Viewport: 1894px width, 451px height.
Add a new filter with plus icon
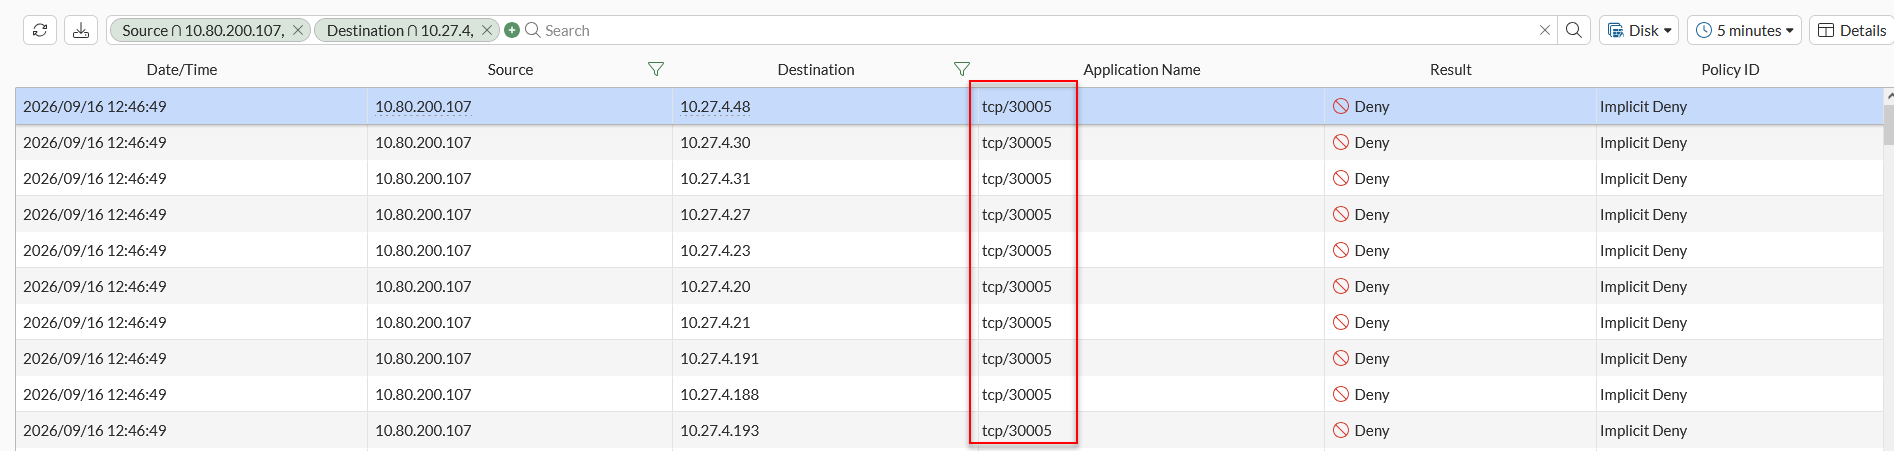(x=512, y=30)
